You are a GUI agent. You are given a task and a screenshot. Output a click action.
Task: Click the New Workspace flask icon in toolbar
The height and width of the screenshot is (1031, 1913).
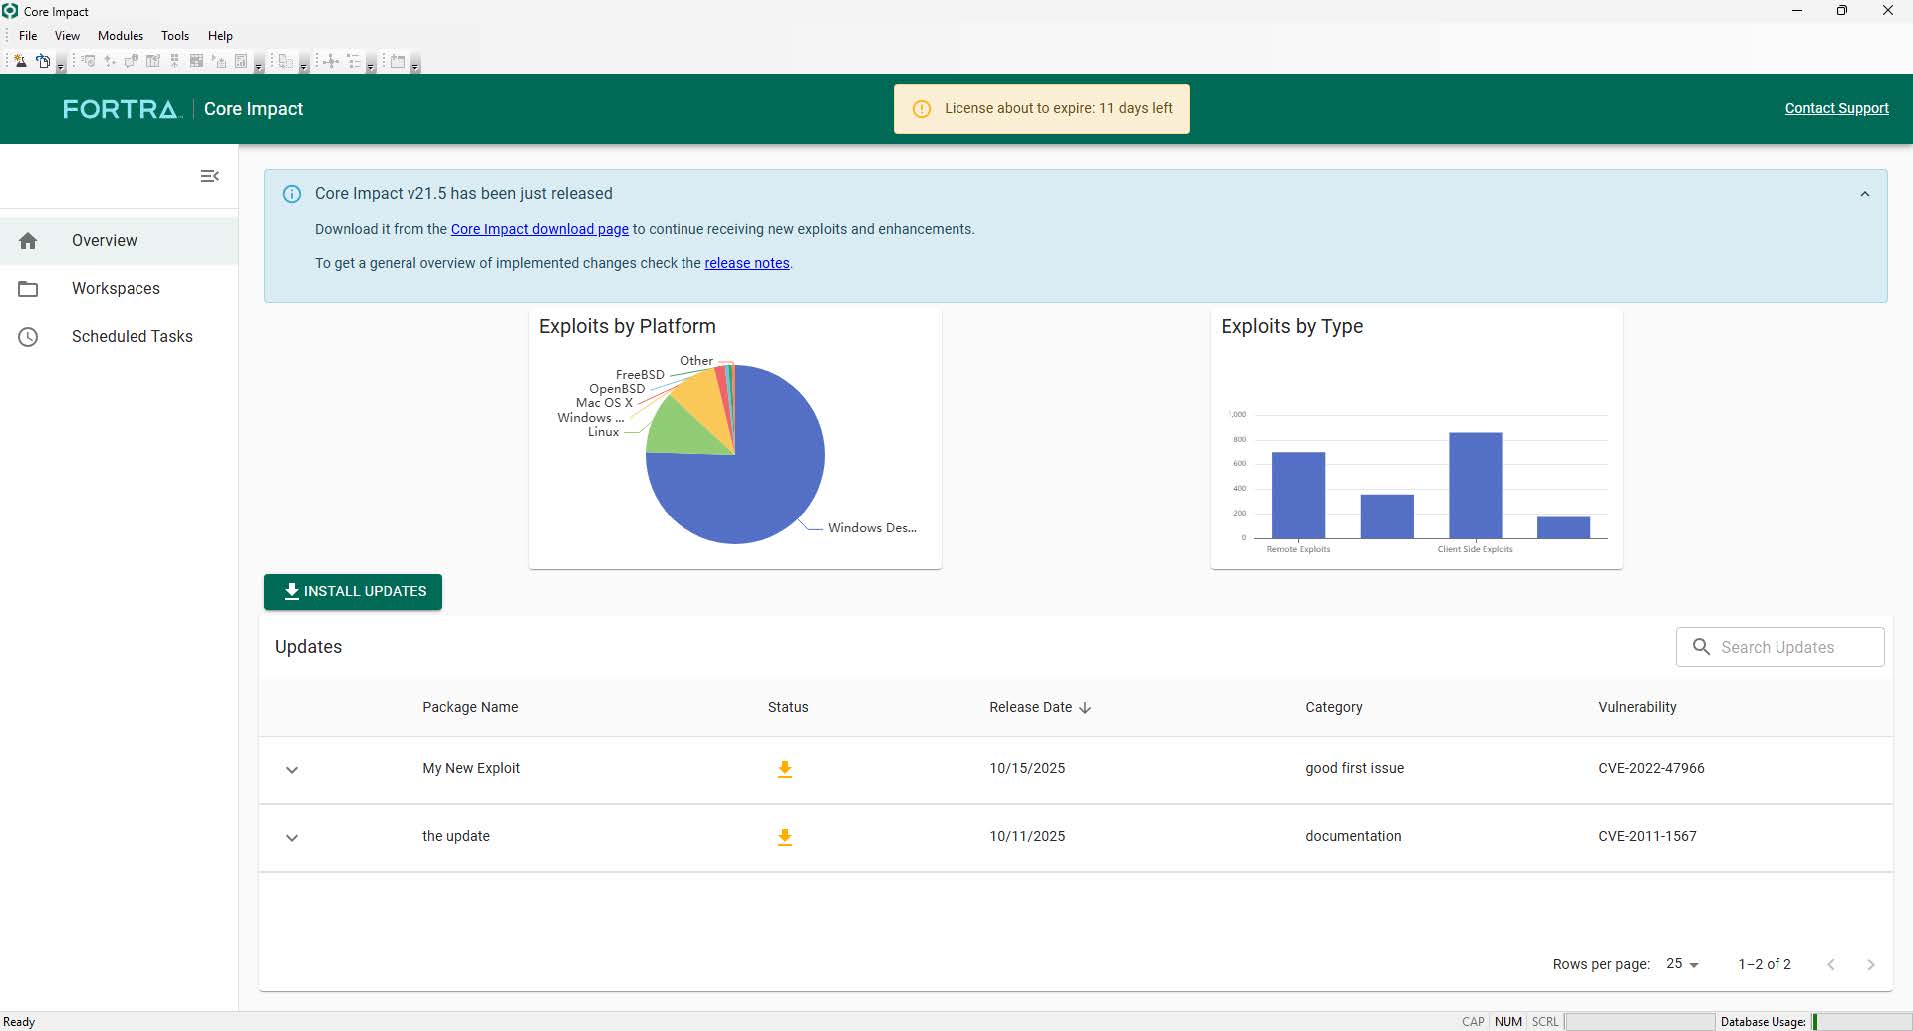[x=20, y=61]
